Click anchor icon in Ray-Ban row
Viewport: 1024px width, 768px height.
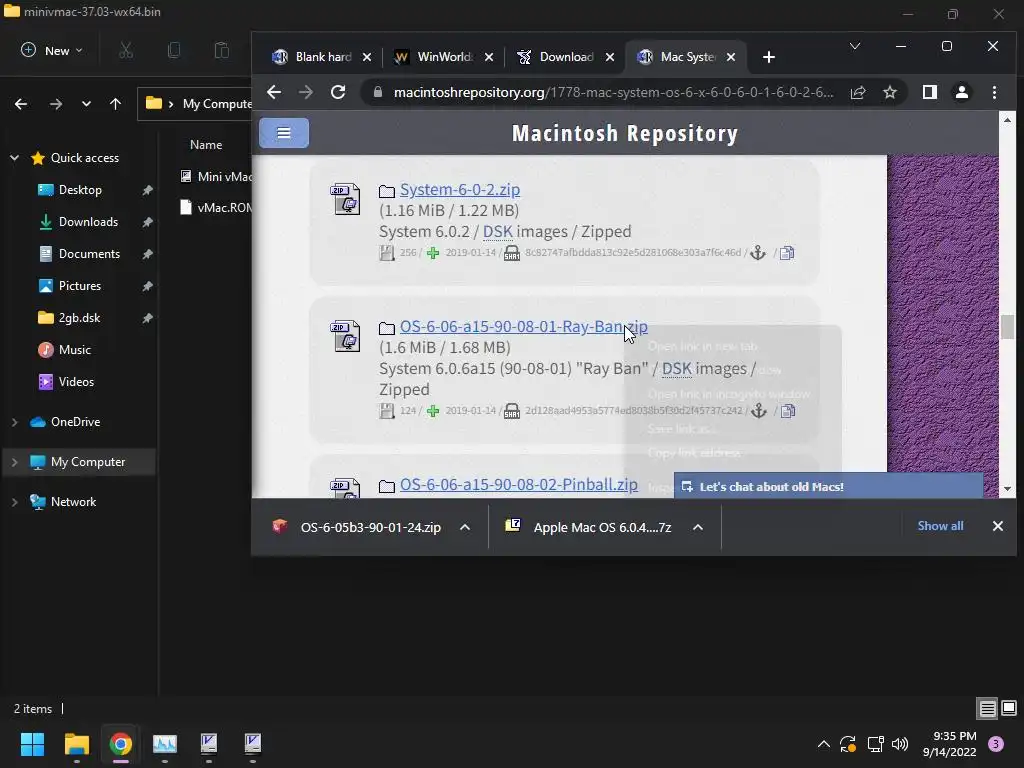point(758,411)
